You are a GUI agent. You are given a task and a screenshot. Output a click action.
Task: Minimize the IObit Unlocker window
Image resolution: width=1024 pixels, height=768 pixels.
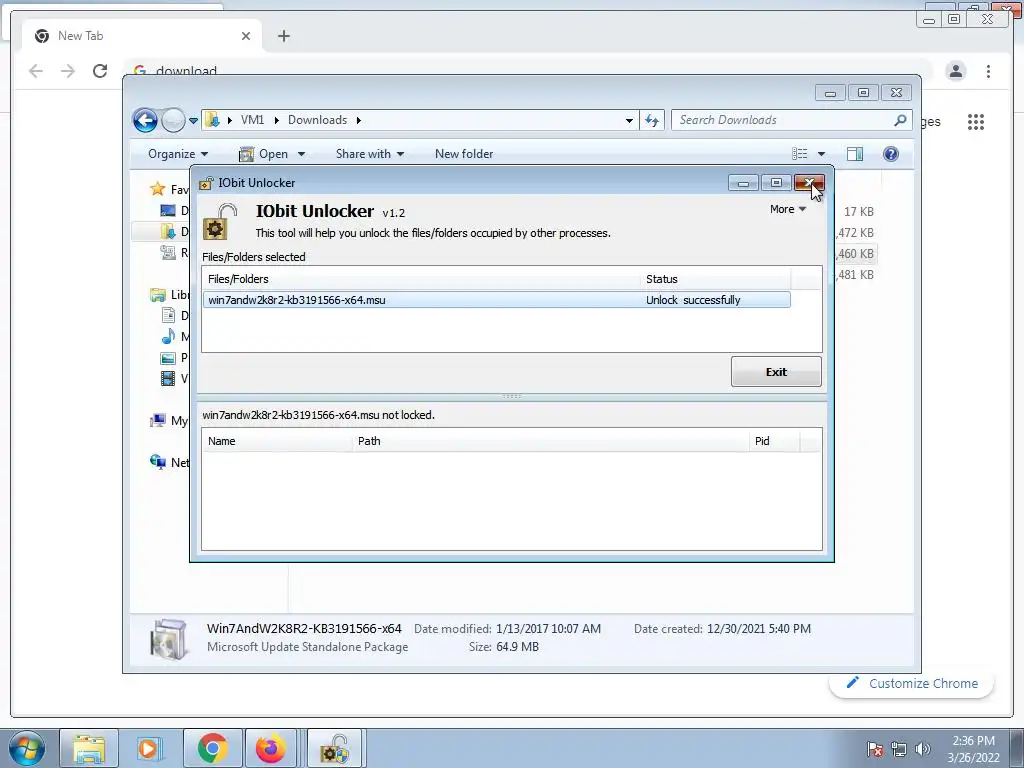pyautogui.click(x=743, y=183)
